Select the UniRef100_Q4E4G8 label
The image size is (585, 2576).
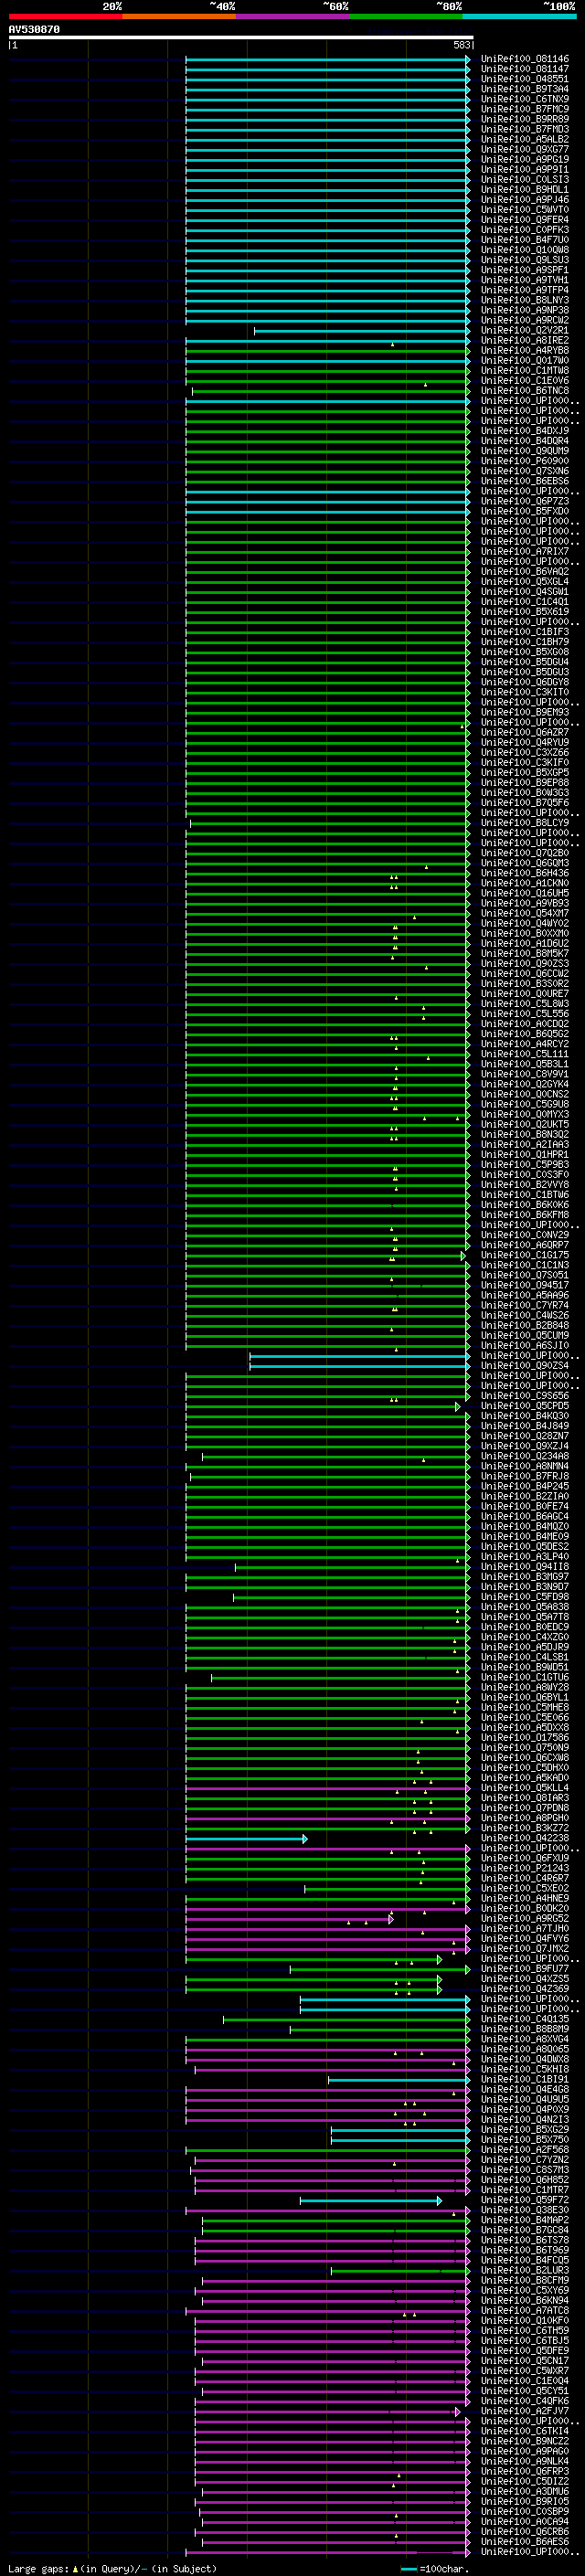pyautogui.click(x=525, y=2089)
